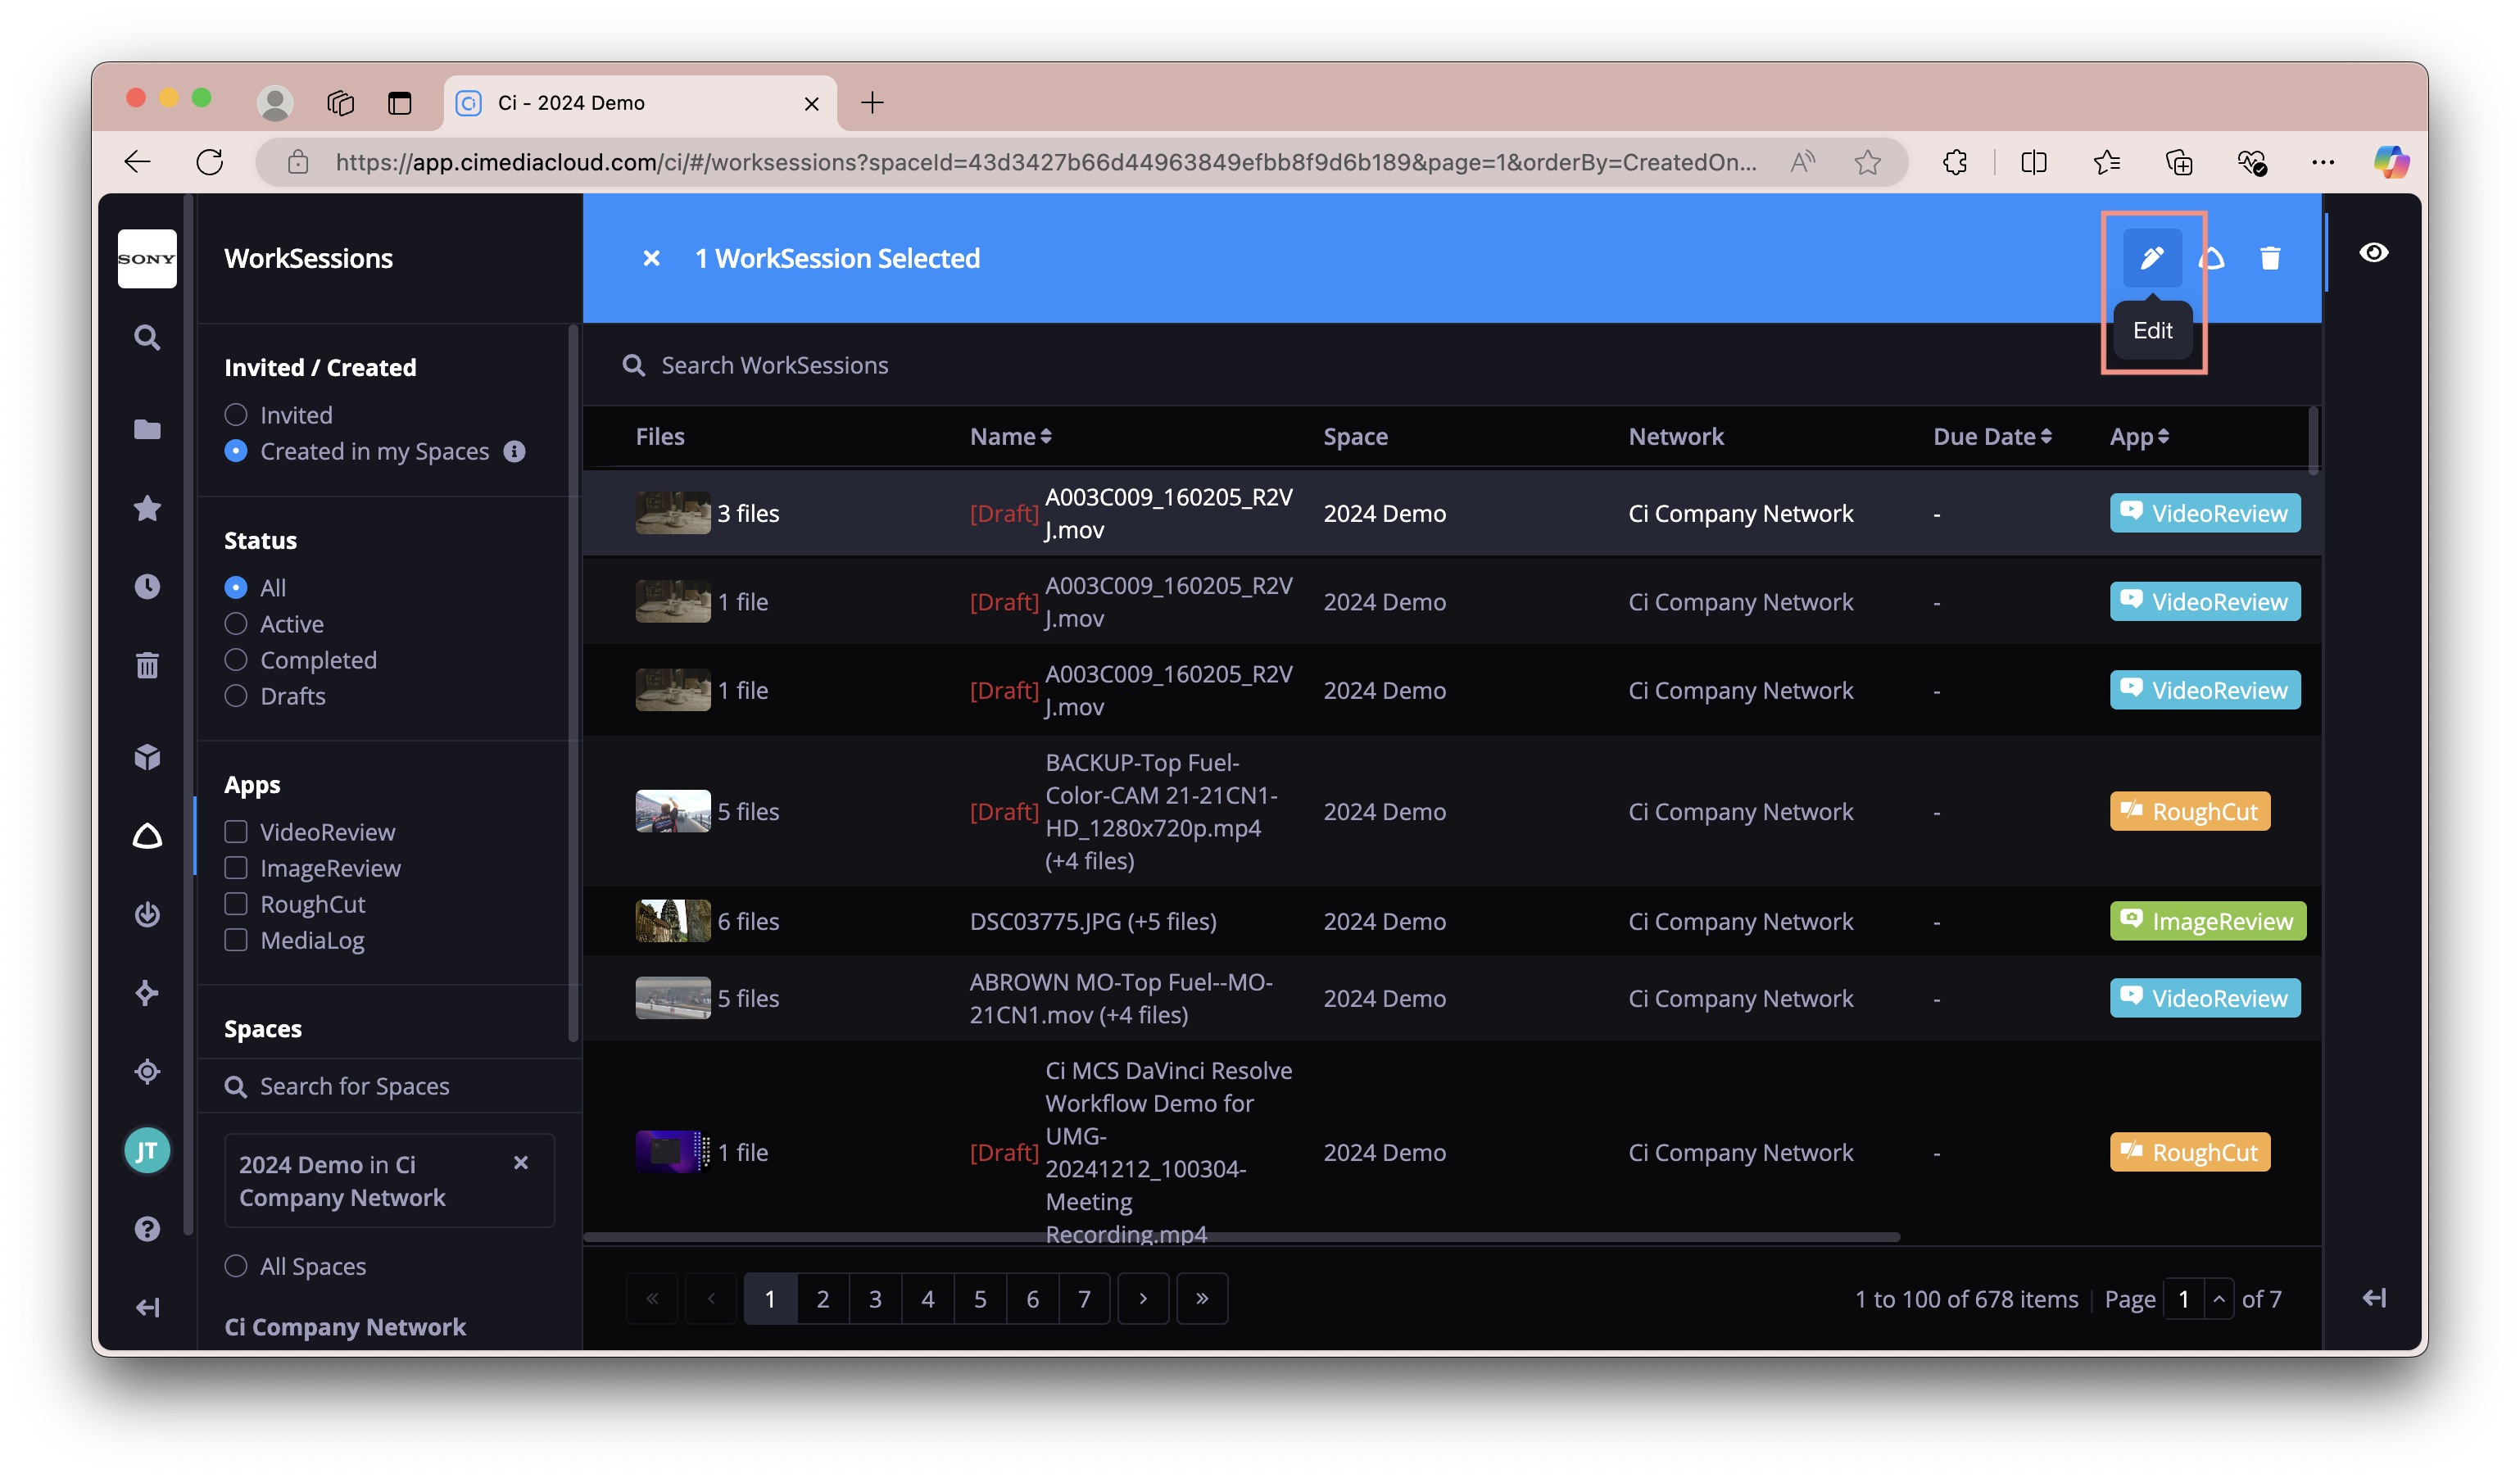The image size is (2520, 1478).
Task: Check the RoughCut app filter
Action: pyautogui.click(x=236, y=903)
